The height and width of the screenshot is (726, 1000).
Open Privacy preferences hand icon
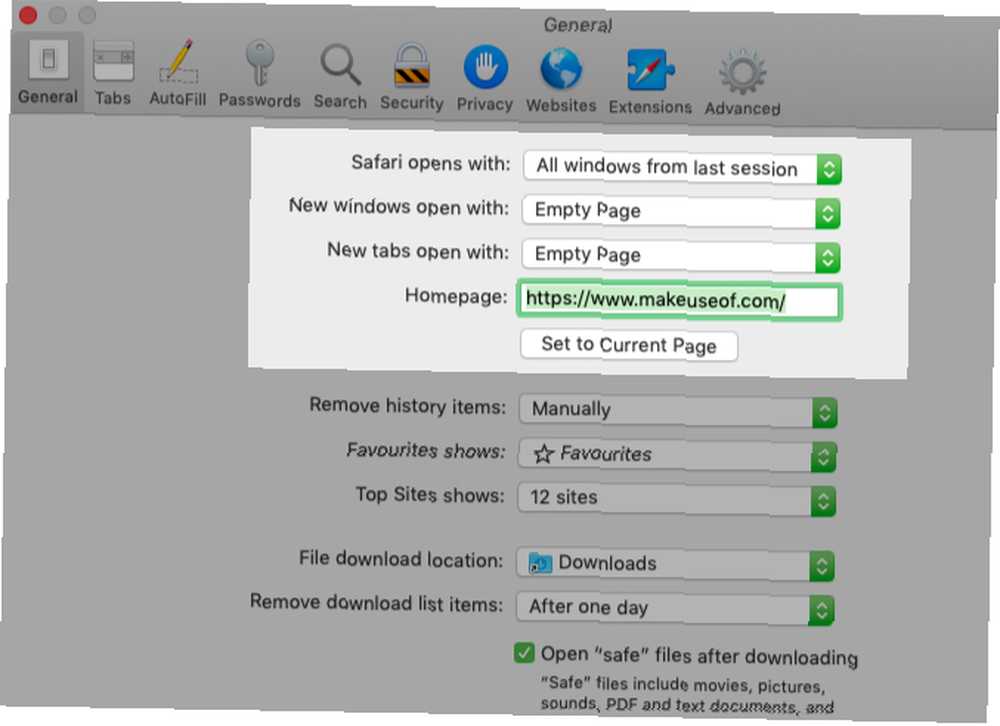485,67
